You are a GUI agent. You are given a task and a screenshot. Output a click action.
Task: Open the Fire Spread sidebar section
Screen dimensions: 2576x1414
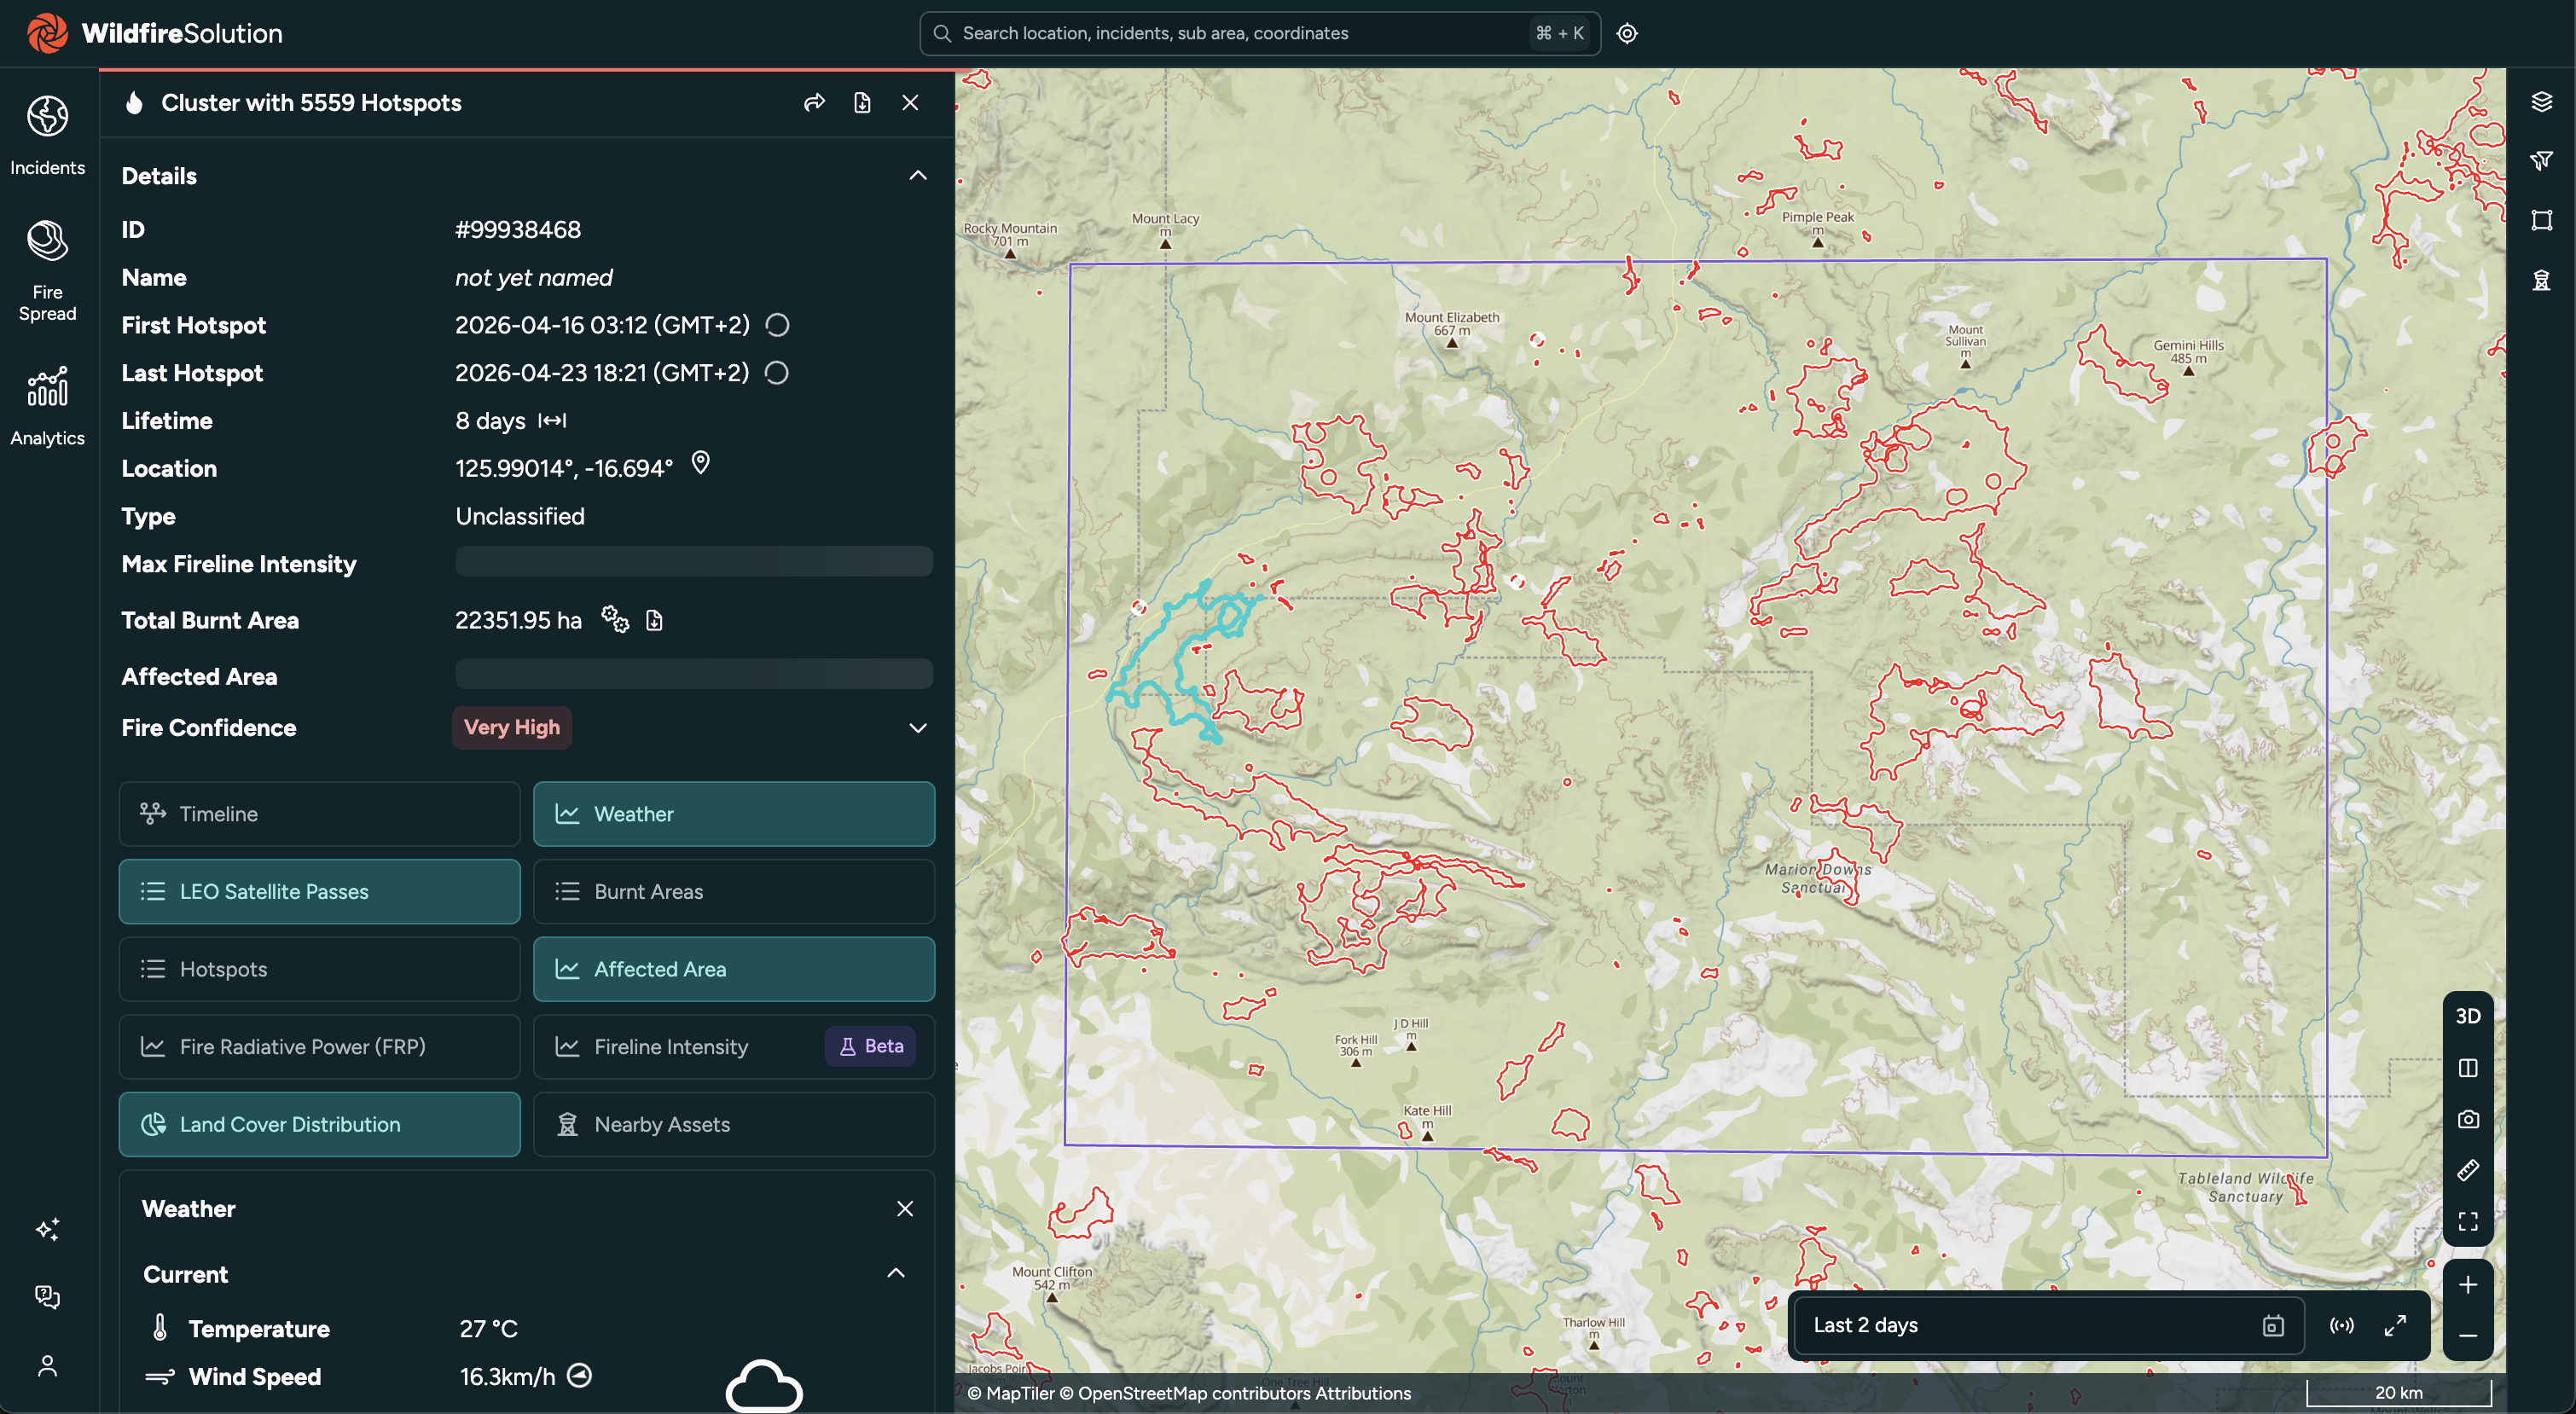(x=47, y=271)
